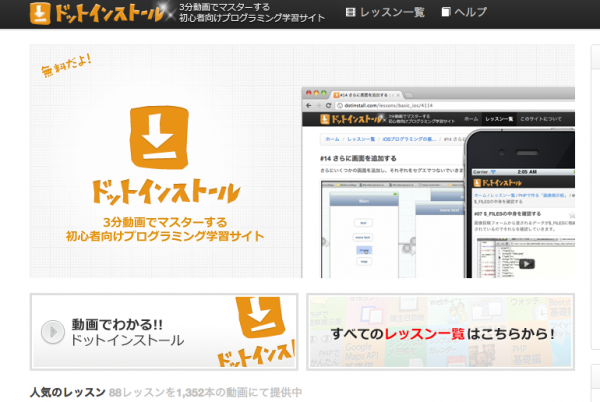This screenshot has width=600, height=402.
Task: Click the book icon beside ヘルプ
Action: click(446, 12)
